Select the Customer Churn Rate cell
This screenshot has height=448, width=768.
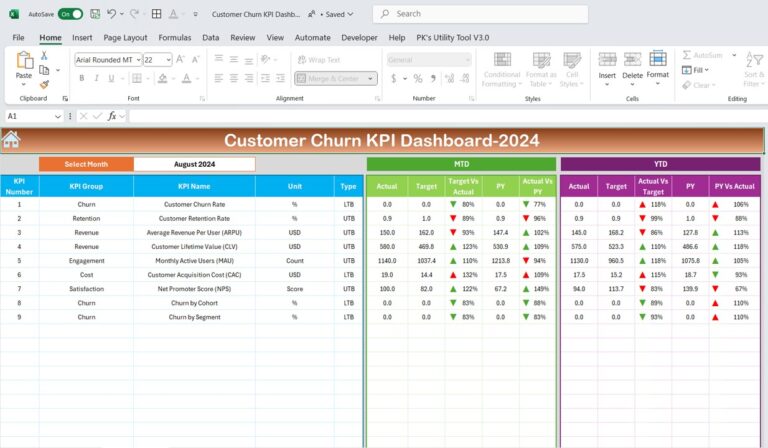pyautogui.click(x=194, y=204)
